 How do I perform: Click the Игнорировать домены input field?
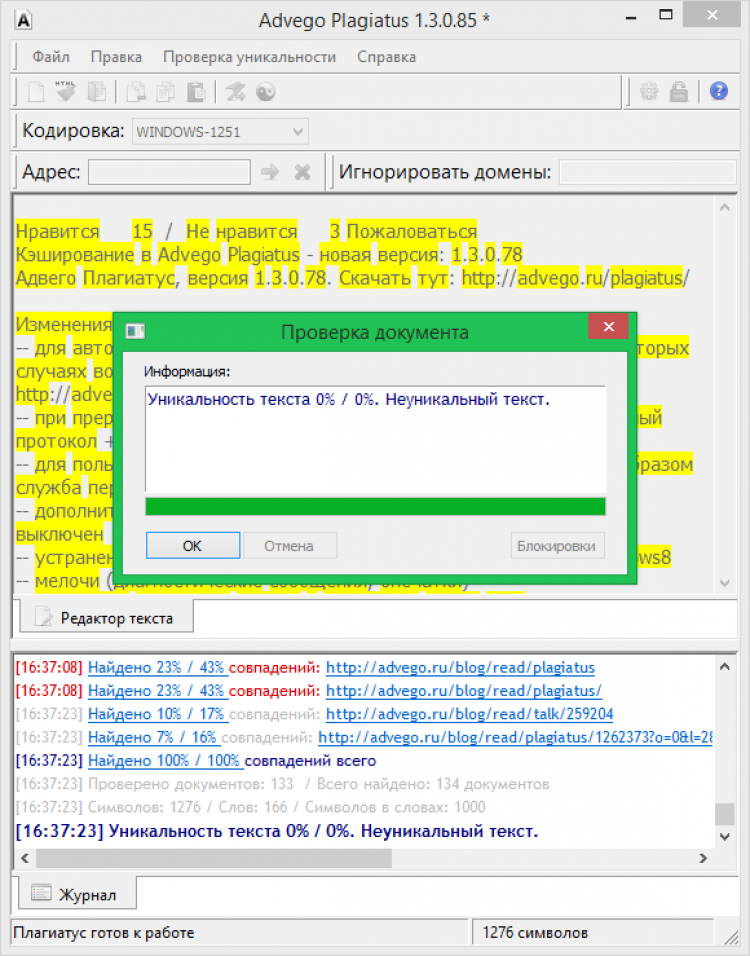pyautogui.click(x=648, y=172)
